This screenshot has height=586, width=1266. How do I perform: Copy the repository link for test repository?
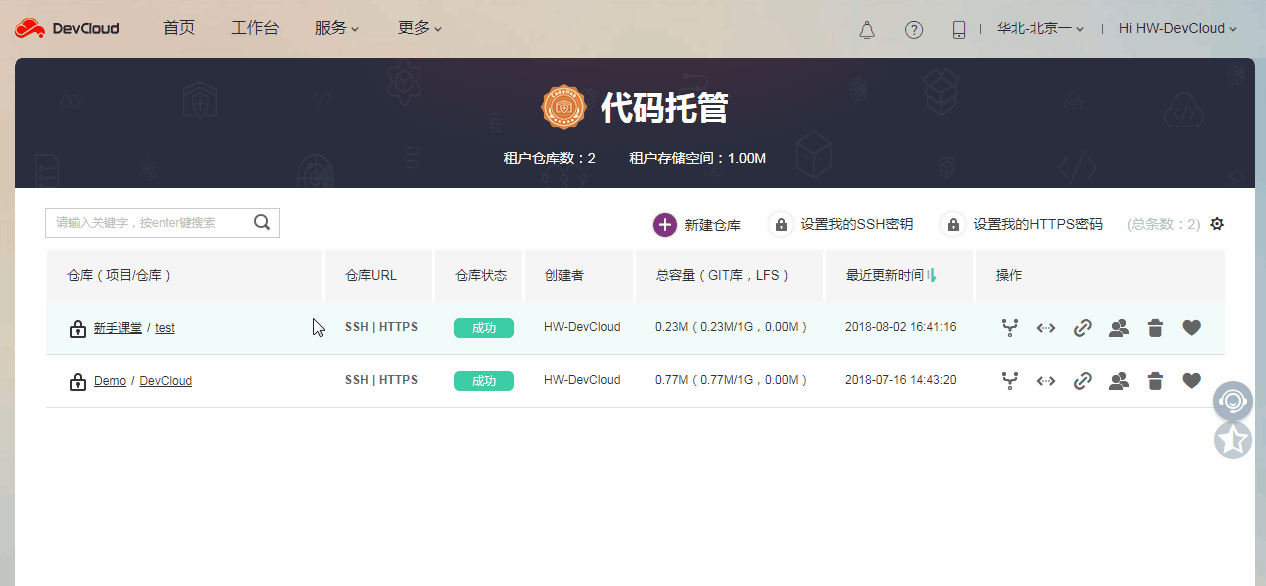pyautogui.click(x=1082, y=327)
